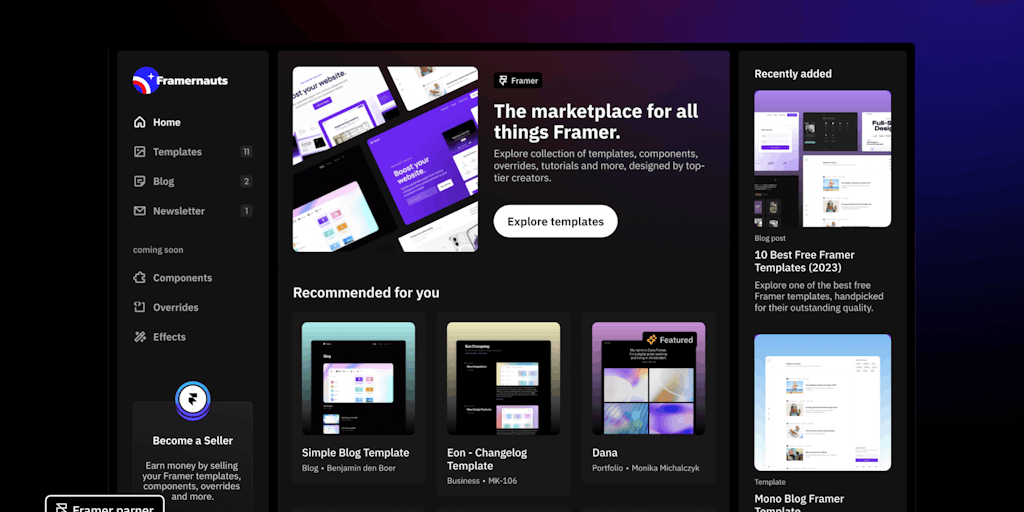Click the Templates image icon

pos(140,152)
